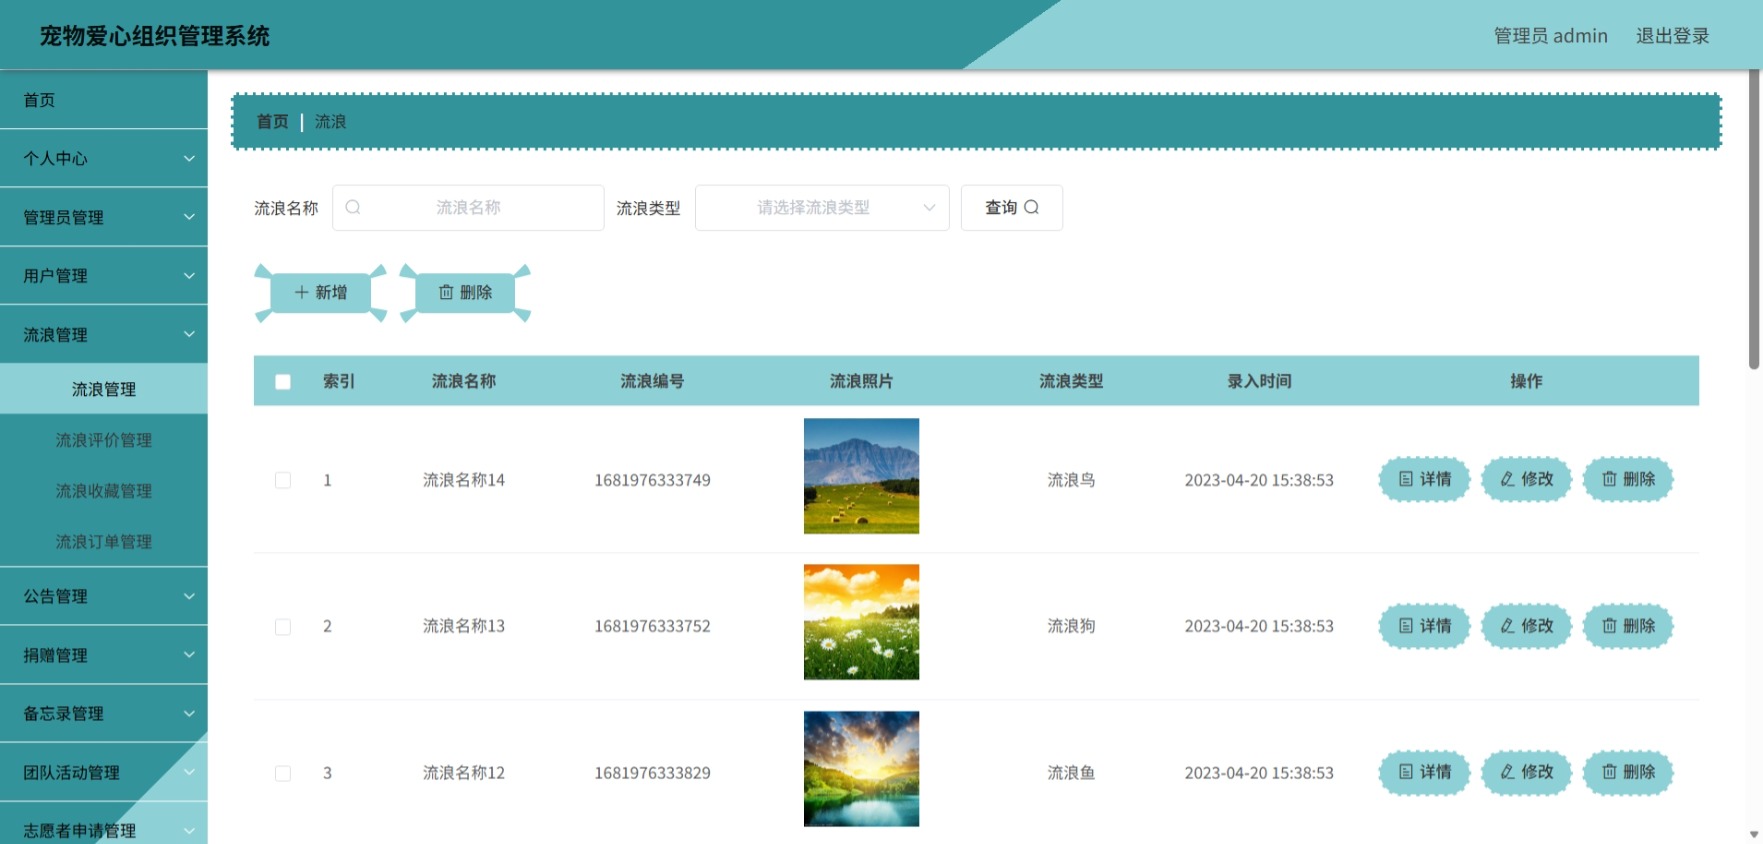Open daisy field thumbnail of 流浪名称13
The height and width of the screenshot is (844, 1763).
click(x=861, y=622)
